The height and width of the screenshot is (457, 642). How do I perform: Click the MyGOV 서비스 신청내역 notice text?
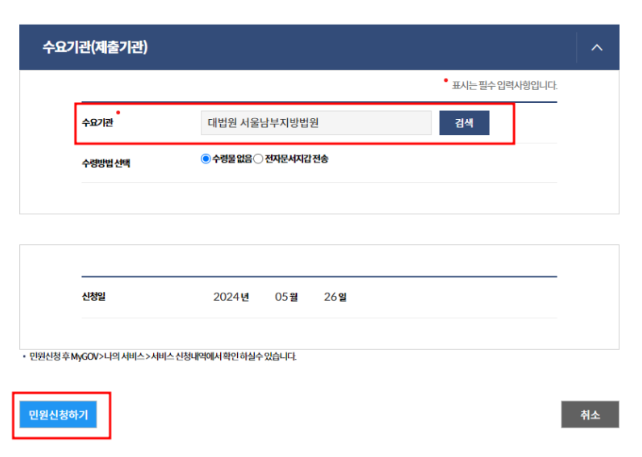coord(163,357)
